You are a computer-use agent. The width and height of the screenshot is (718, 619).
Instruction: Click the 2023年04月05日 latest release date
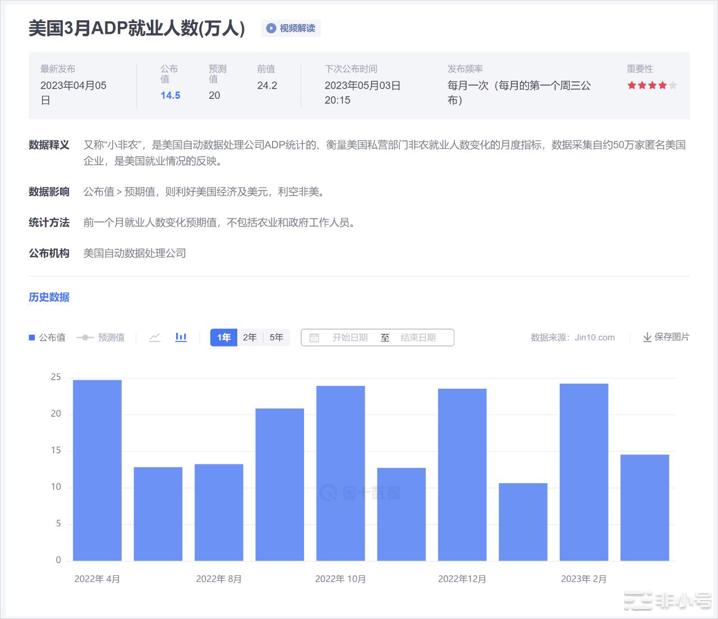73,92
